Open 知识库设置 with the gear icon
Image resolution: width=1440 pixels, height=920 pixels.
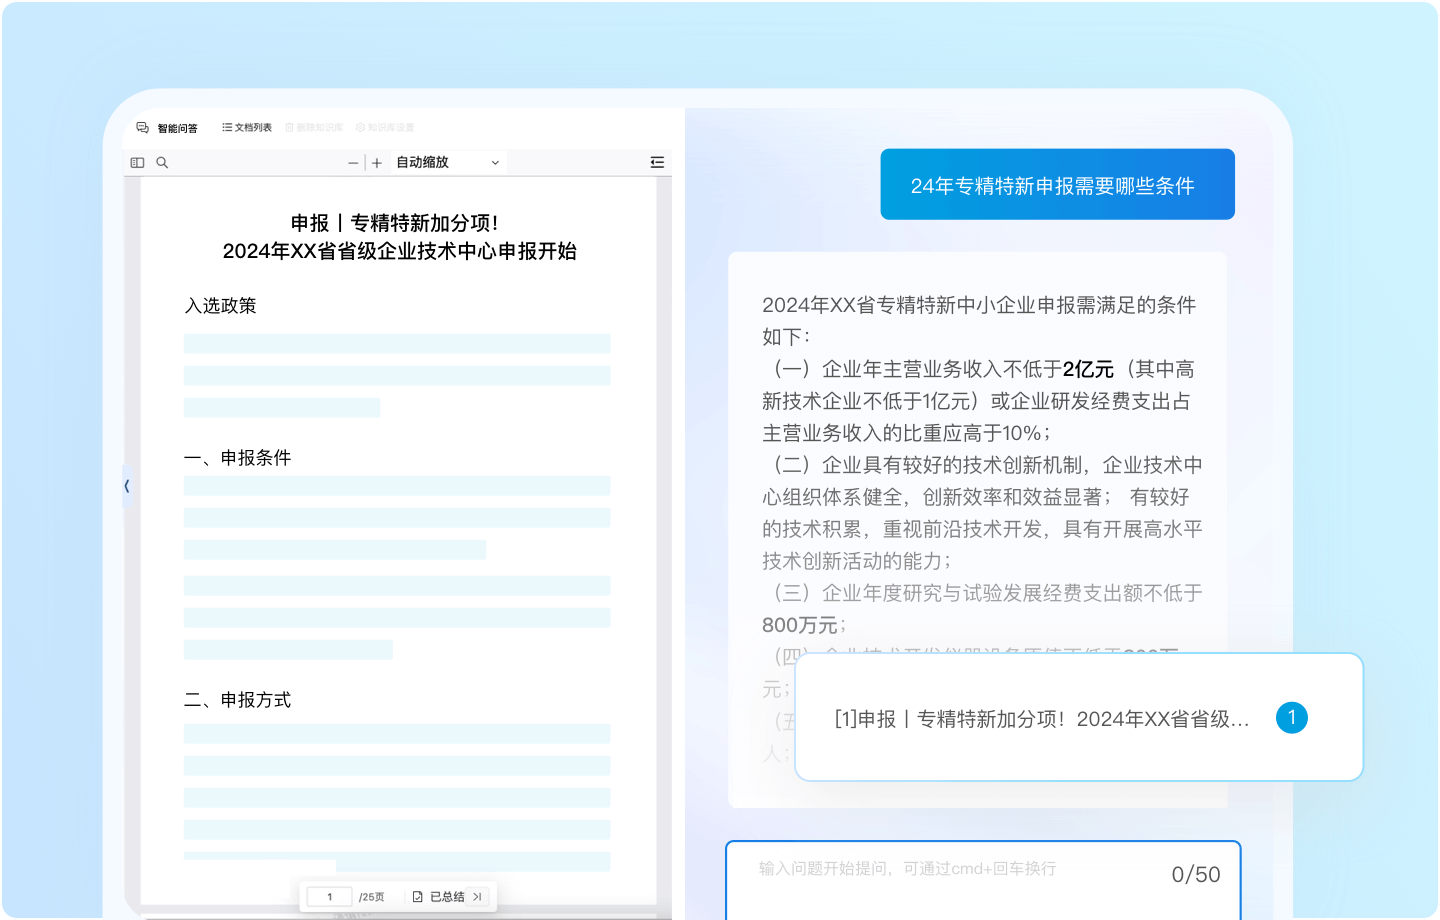pyautogui.click(x=360, y=127)
